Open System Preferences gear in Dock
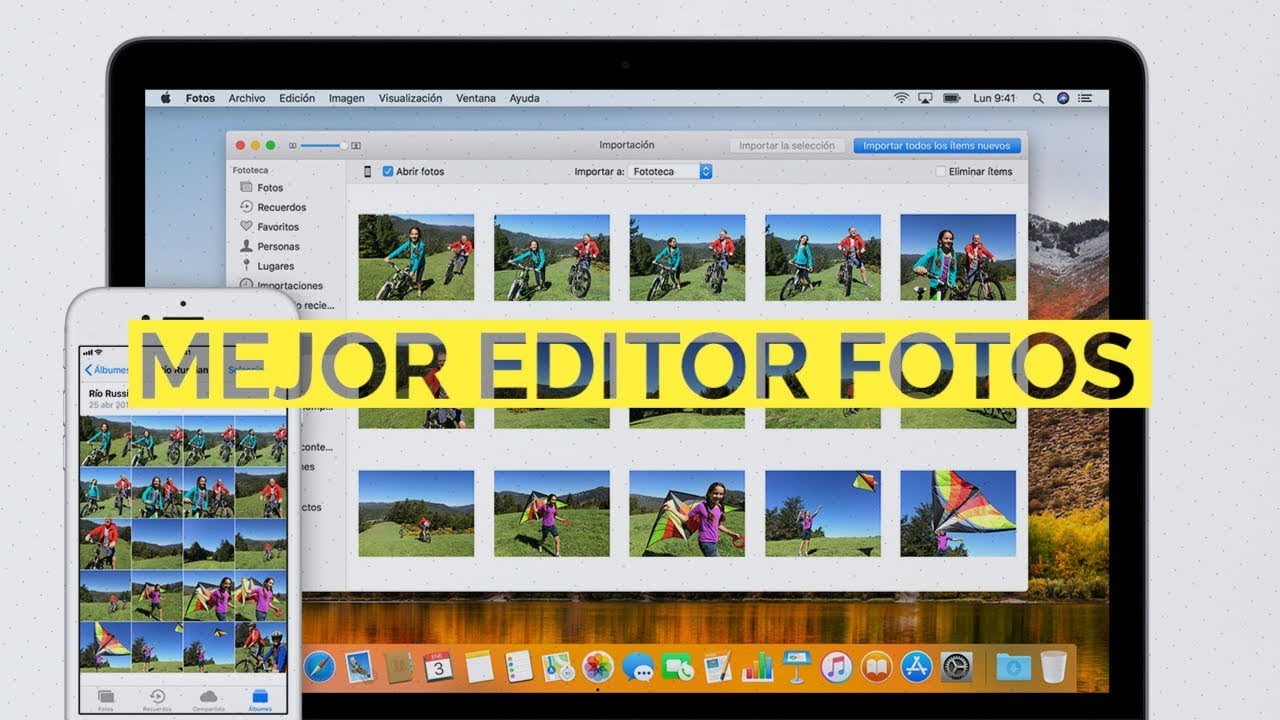Viewport: 1280px width, 720px height. point(956,666)
